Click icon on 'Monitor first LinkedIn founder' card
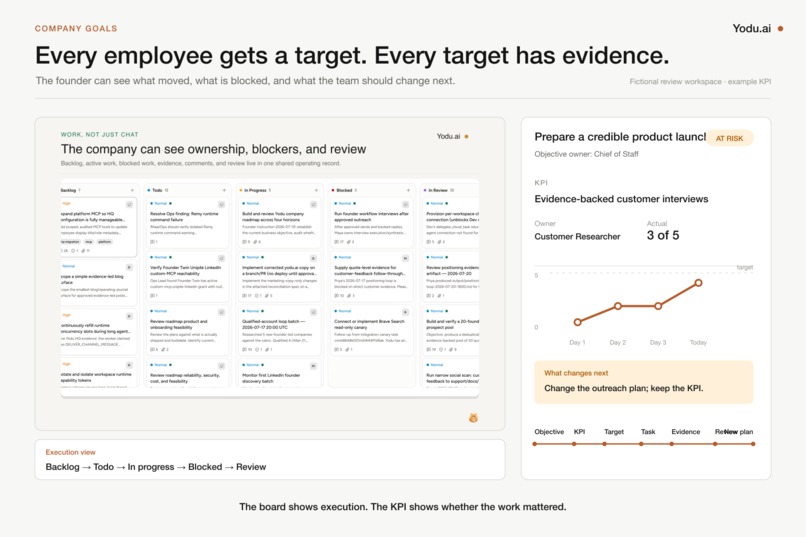Image resolution: width=806 pixels, height=537 pixels. tap(314, 366)
